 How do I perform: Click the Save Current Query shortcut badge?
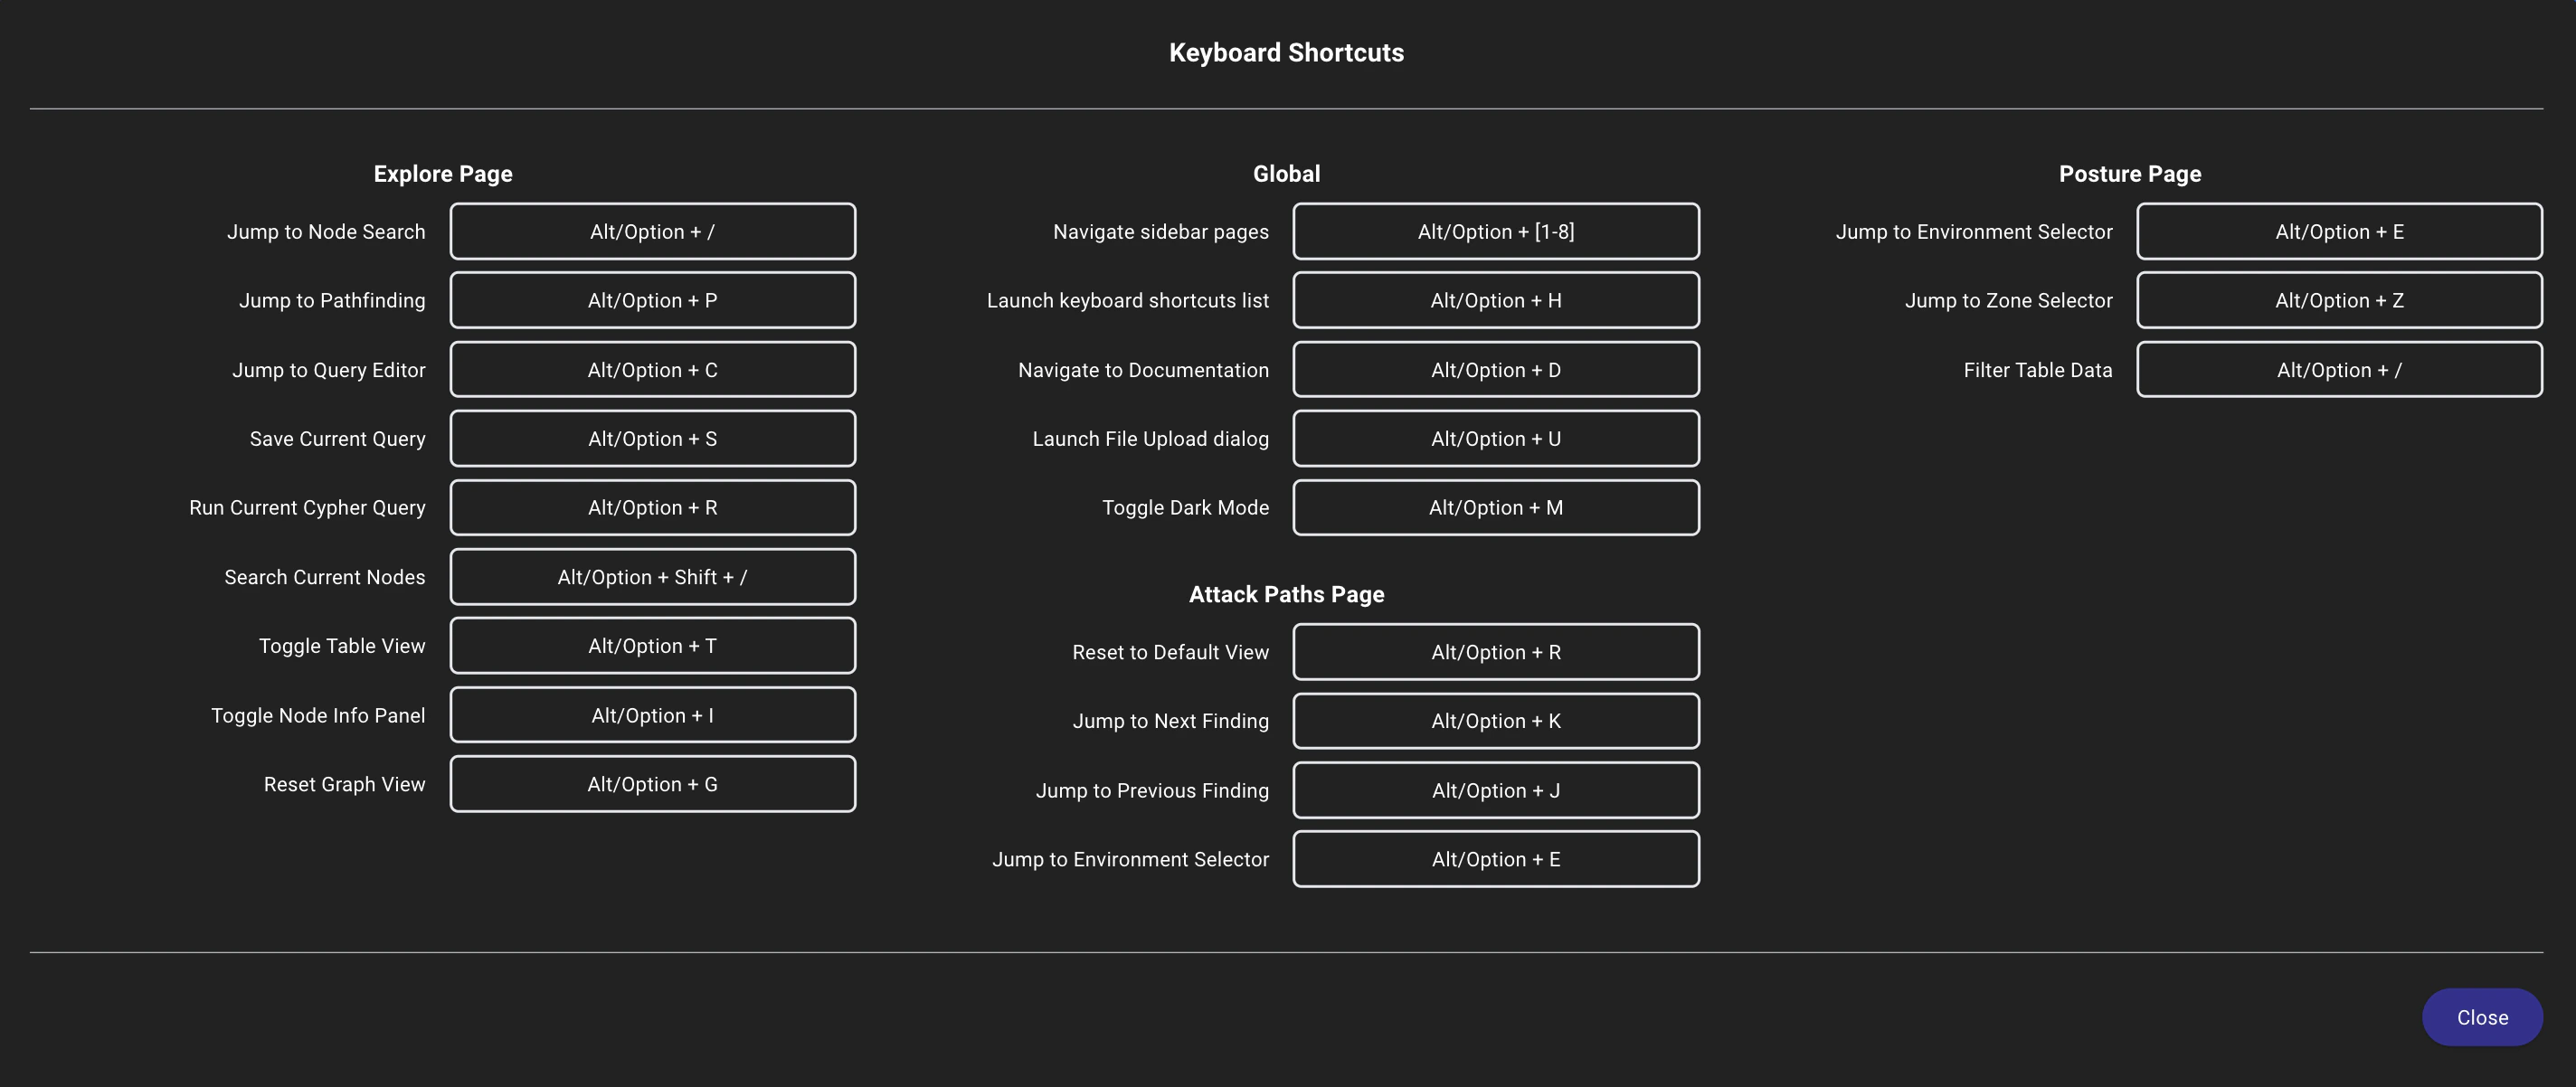[x=652, y=438]
